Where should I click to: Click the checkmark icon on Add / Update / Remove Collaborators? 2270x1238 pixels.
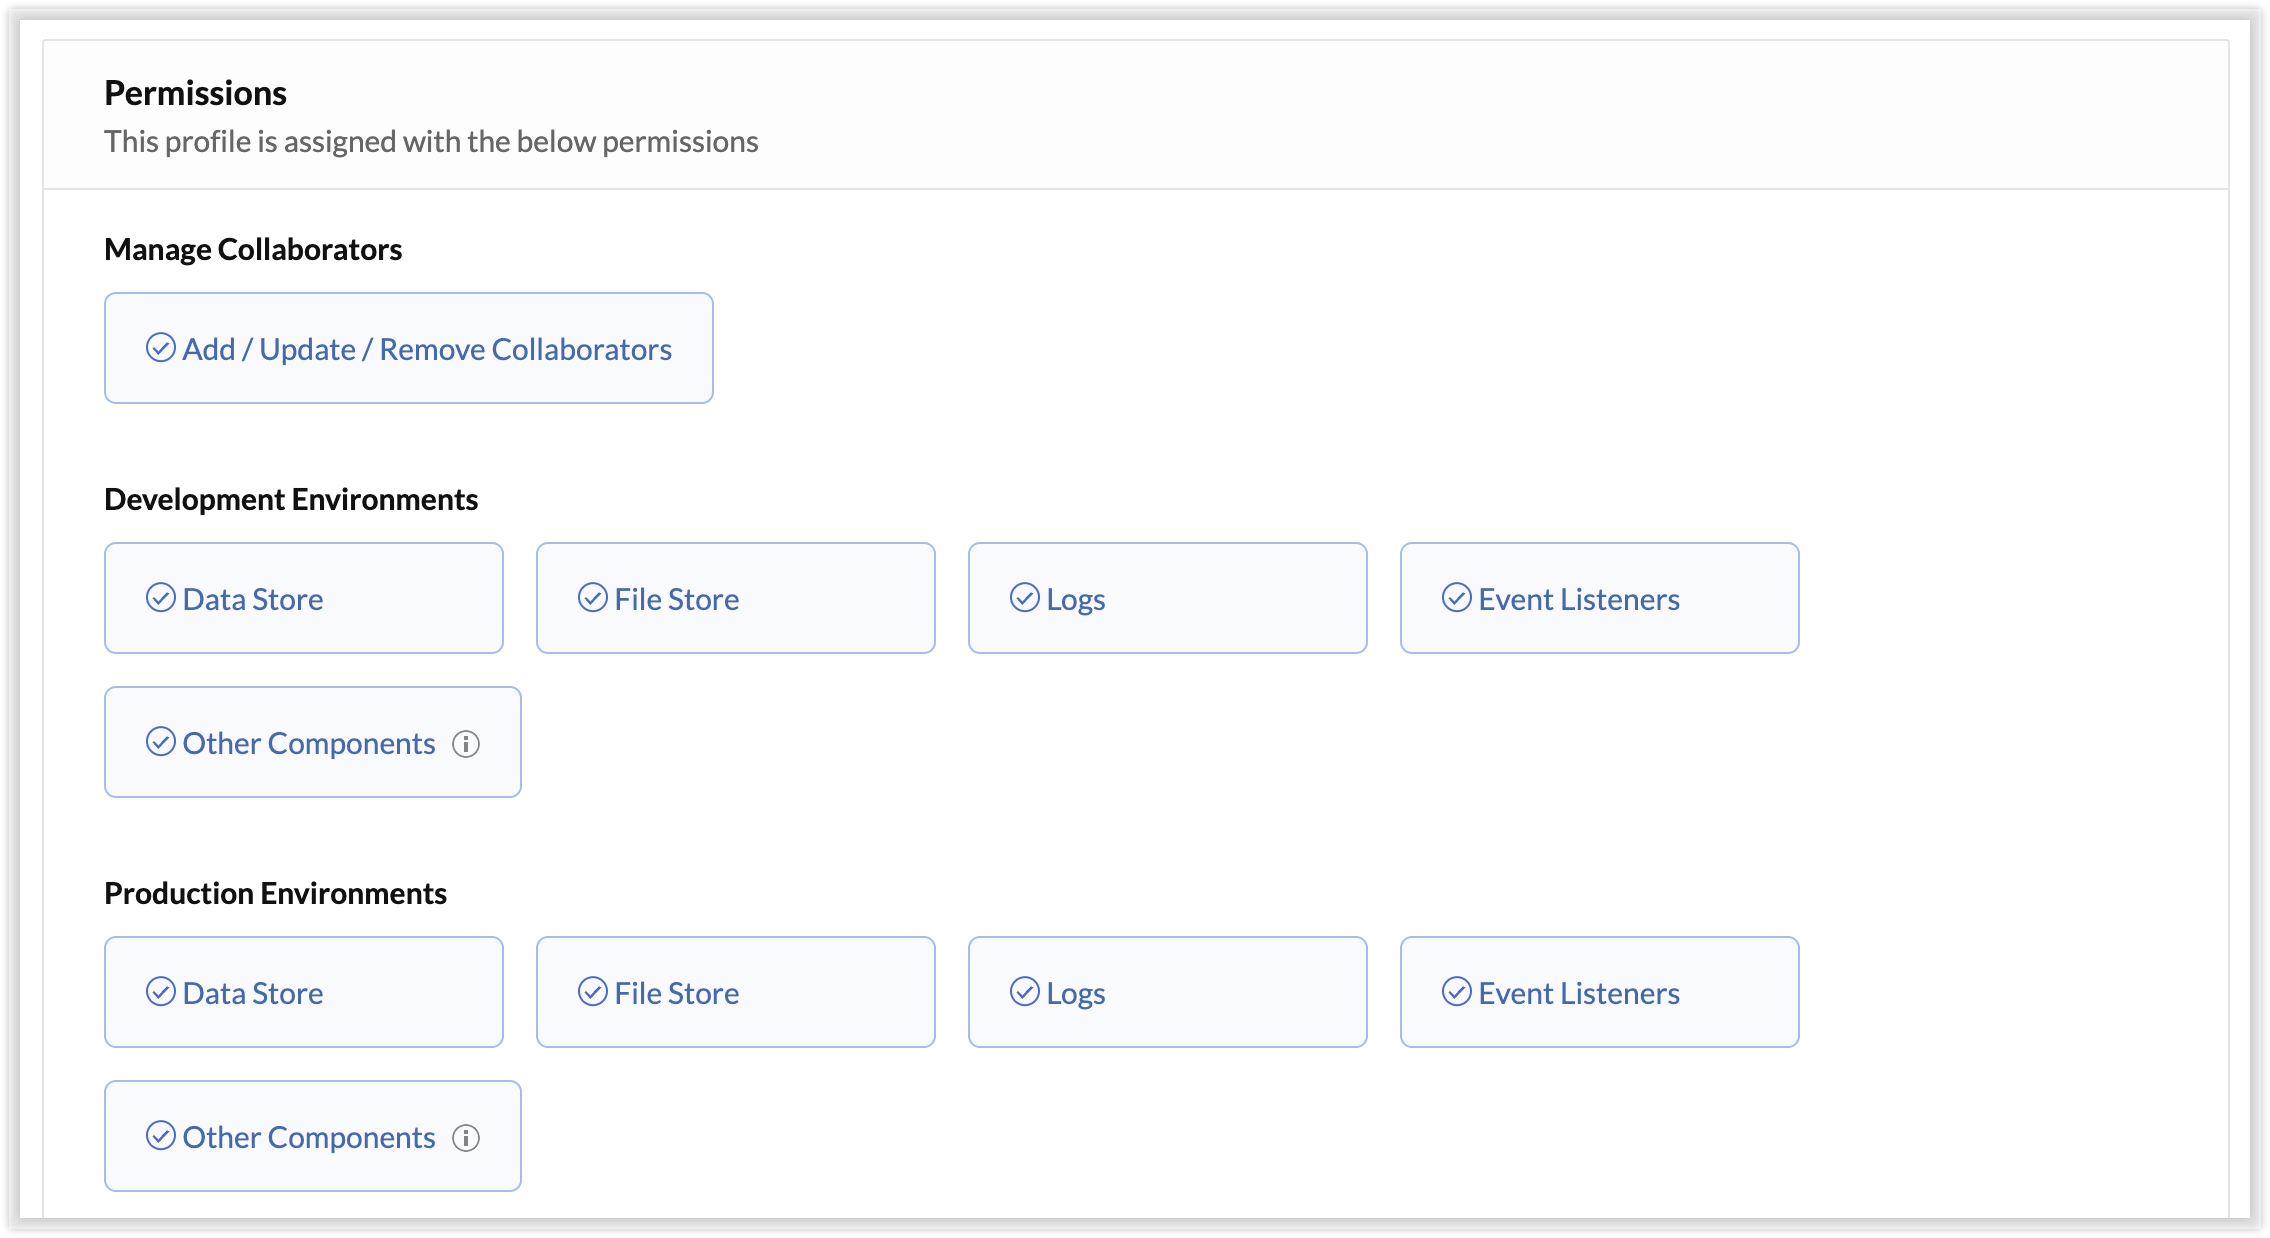[161, 349]
